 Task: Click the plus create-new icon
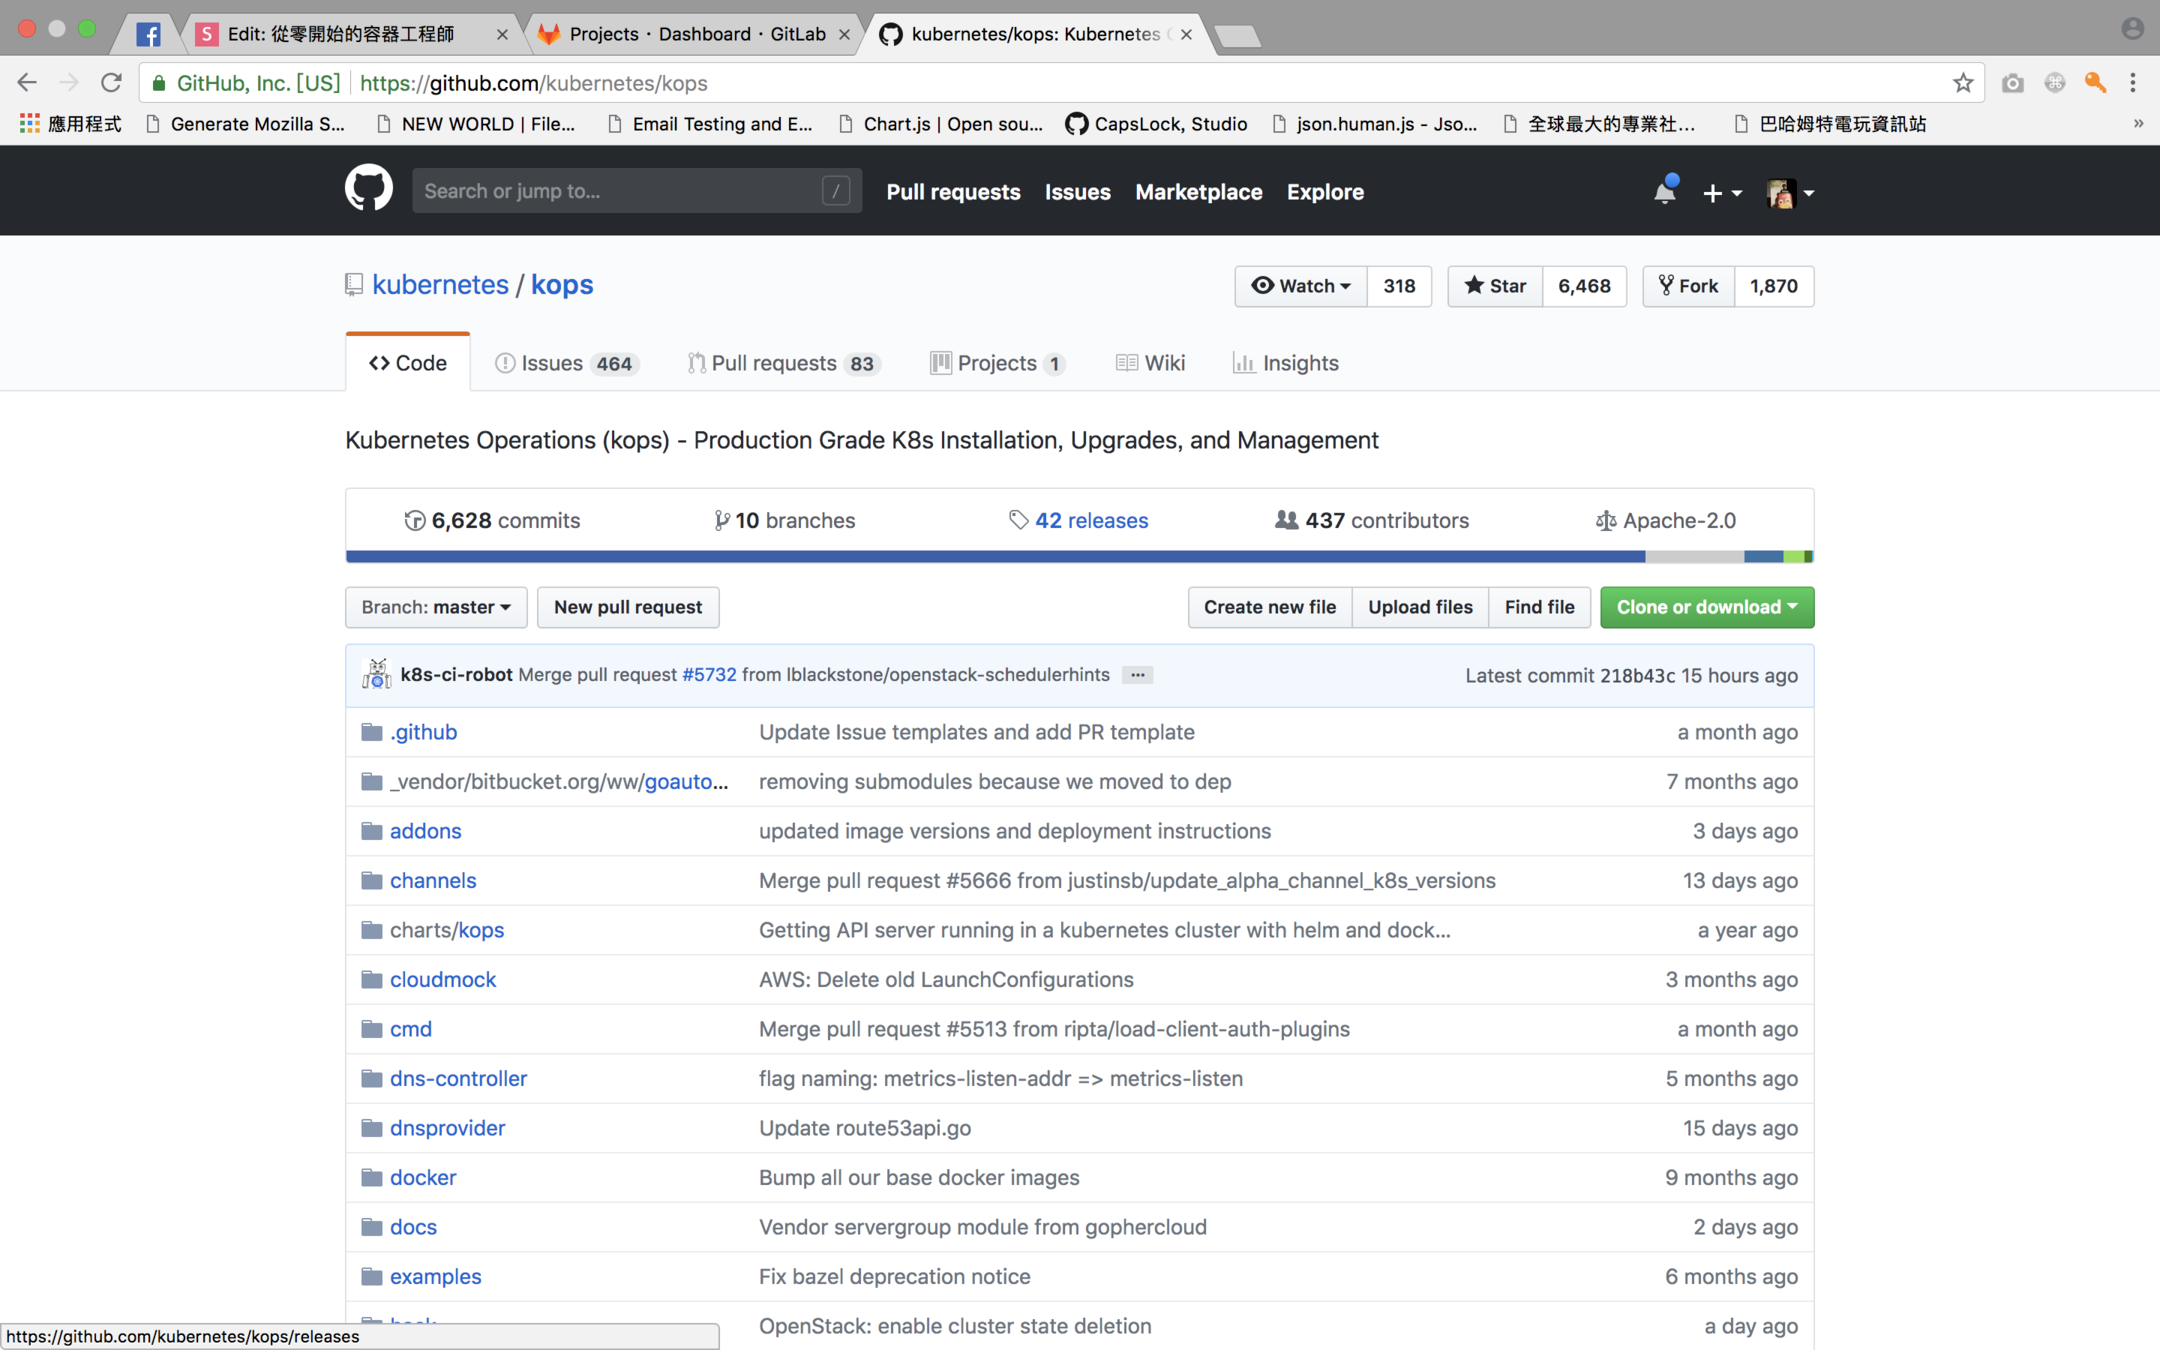pos(1721,192)
